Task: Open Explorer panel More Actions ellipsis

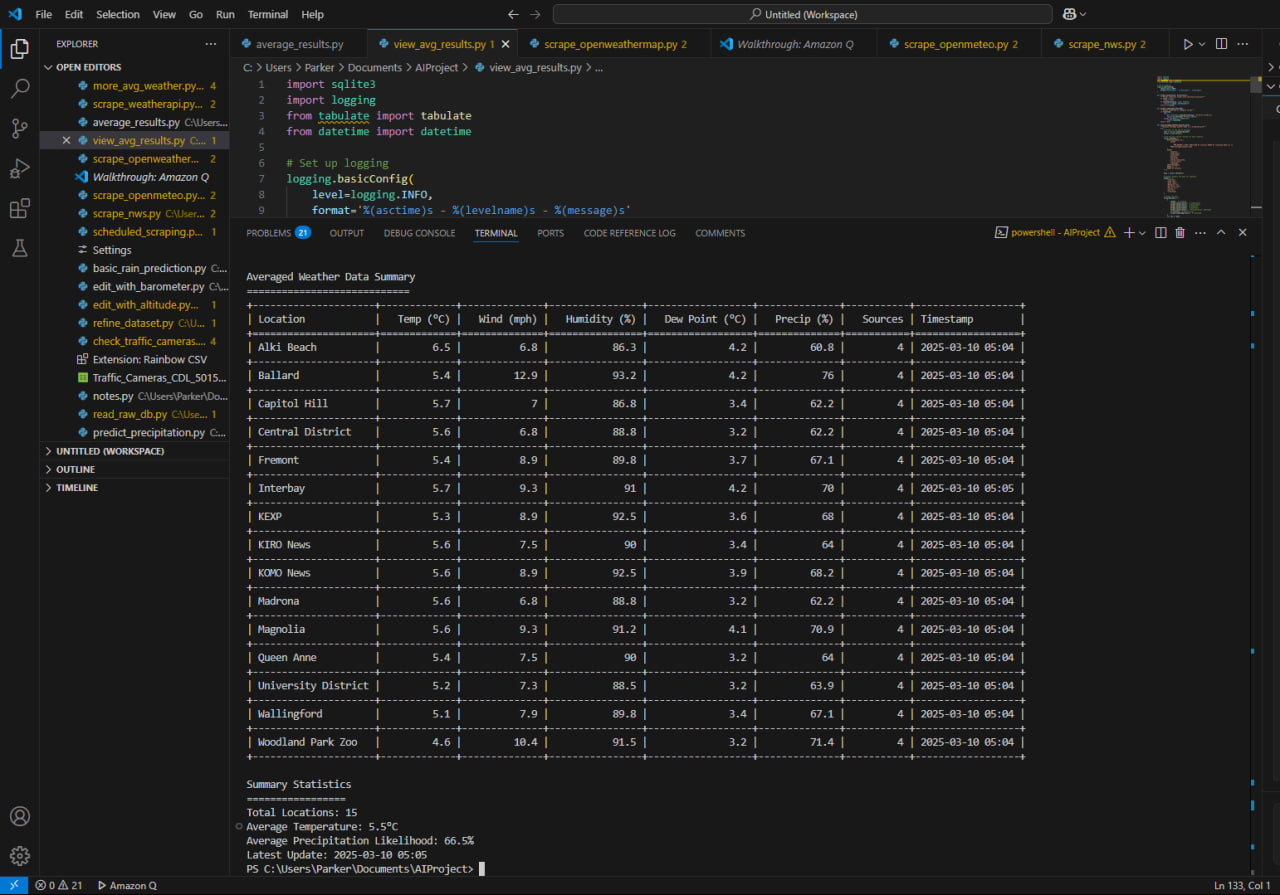Action: 210,44
